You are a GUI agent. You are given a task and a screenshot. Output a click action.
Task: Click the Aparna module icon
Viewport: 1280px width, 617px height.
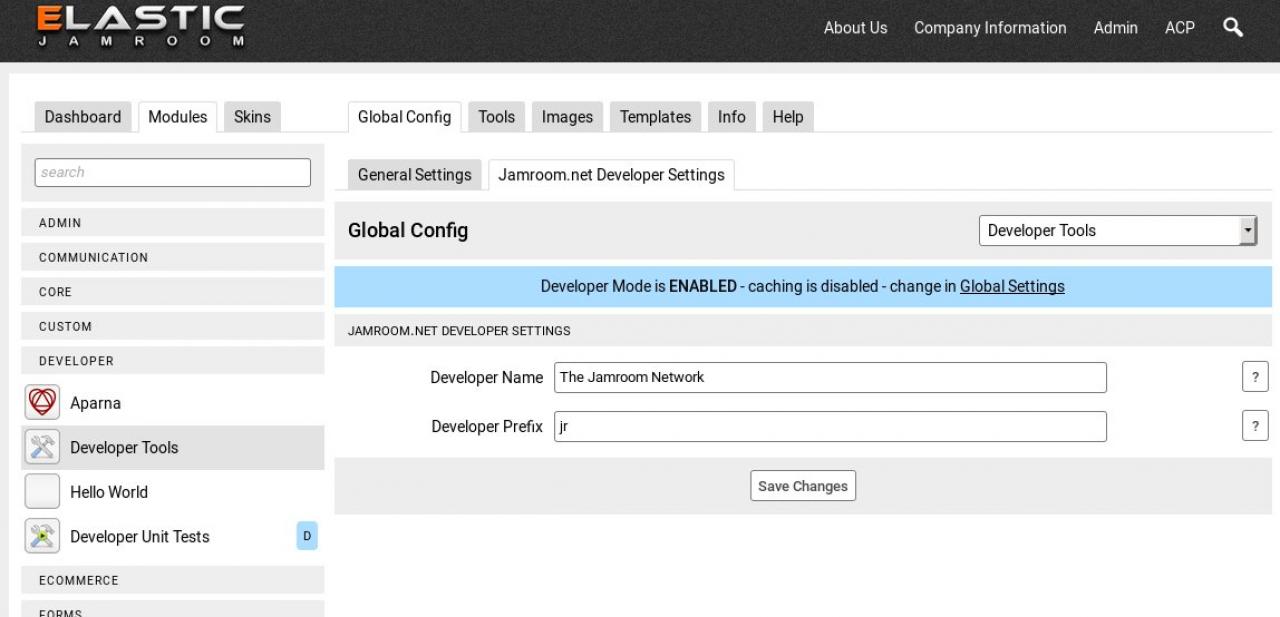(x=42, y=403)
